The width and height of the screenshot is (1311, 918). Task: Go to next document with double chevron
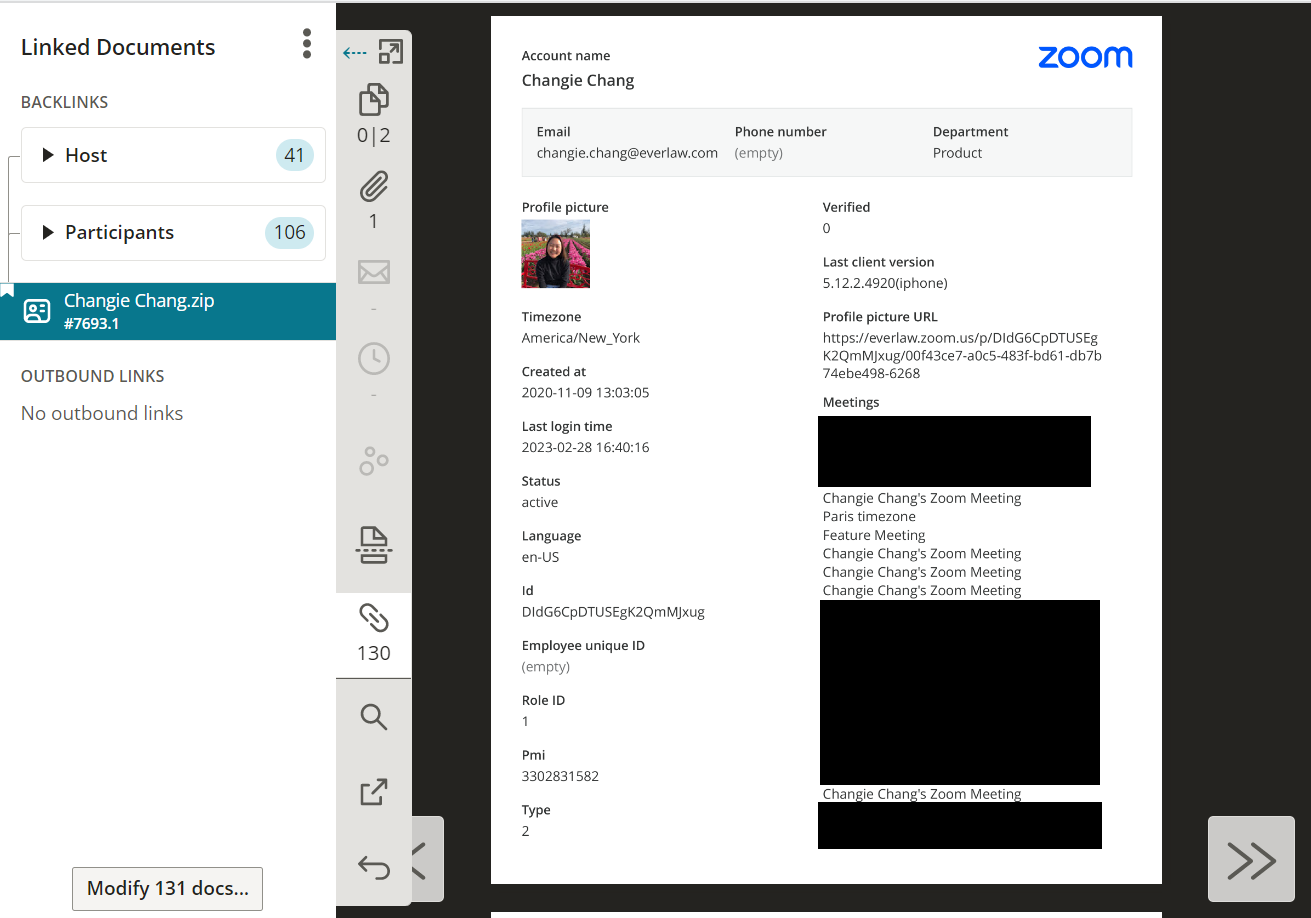(1251, 859)
